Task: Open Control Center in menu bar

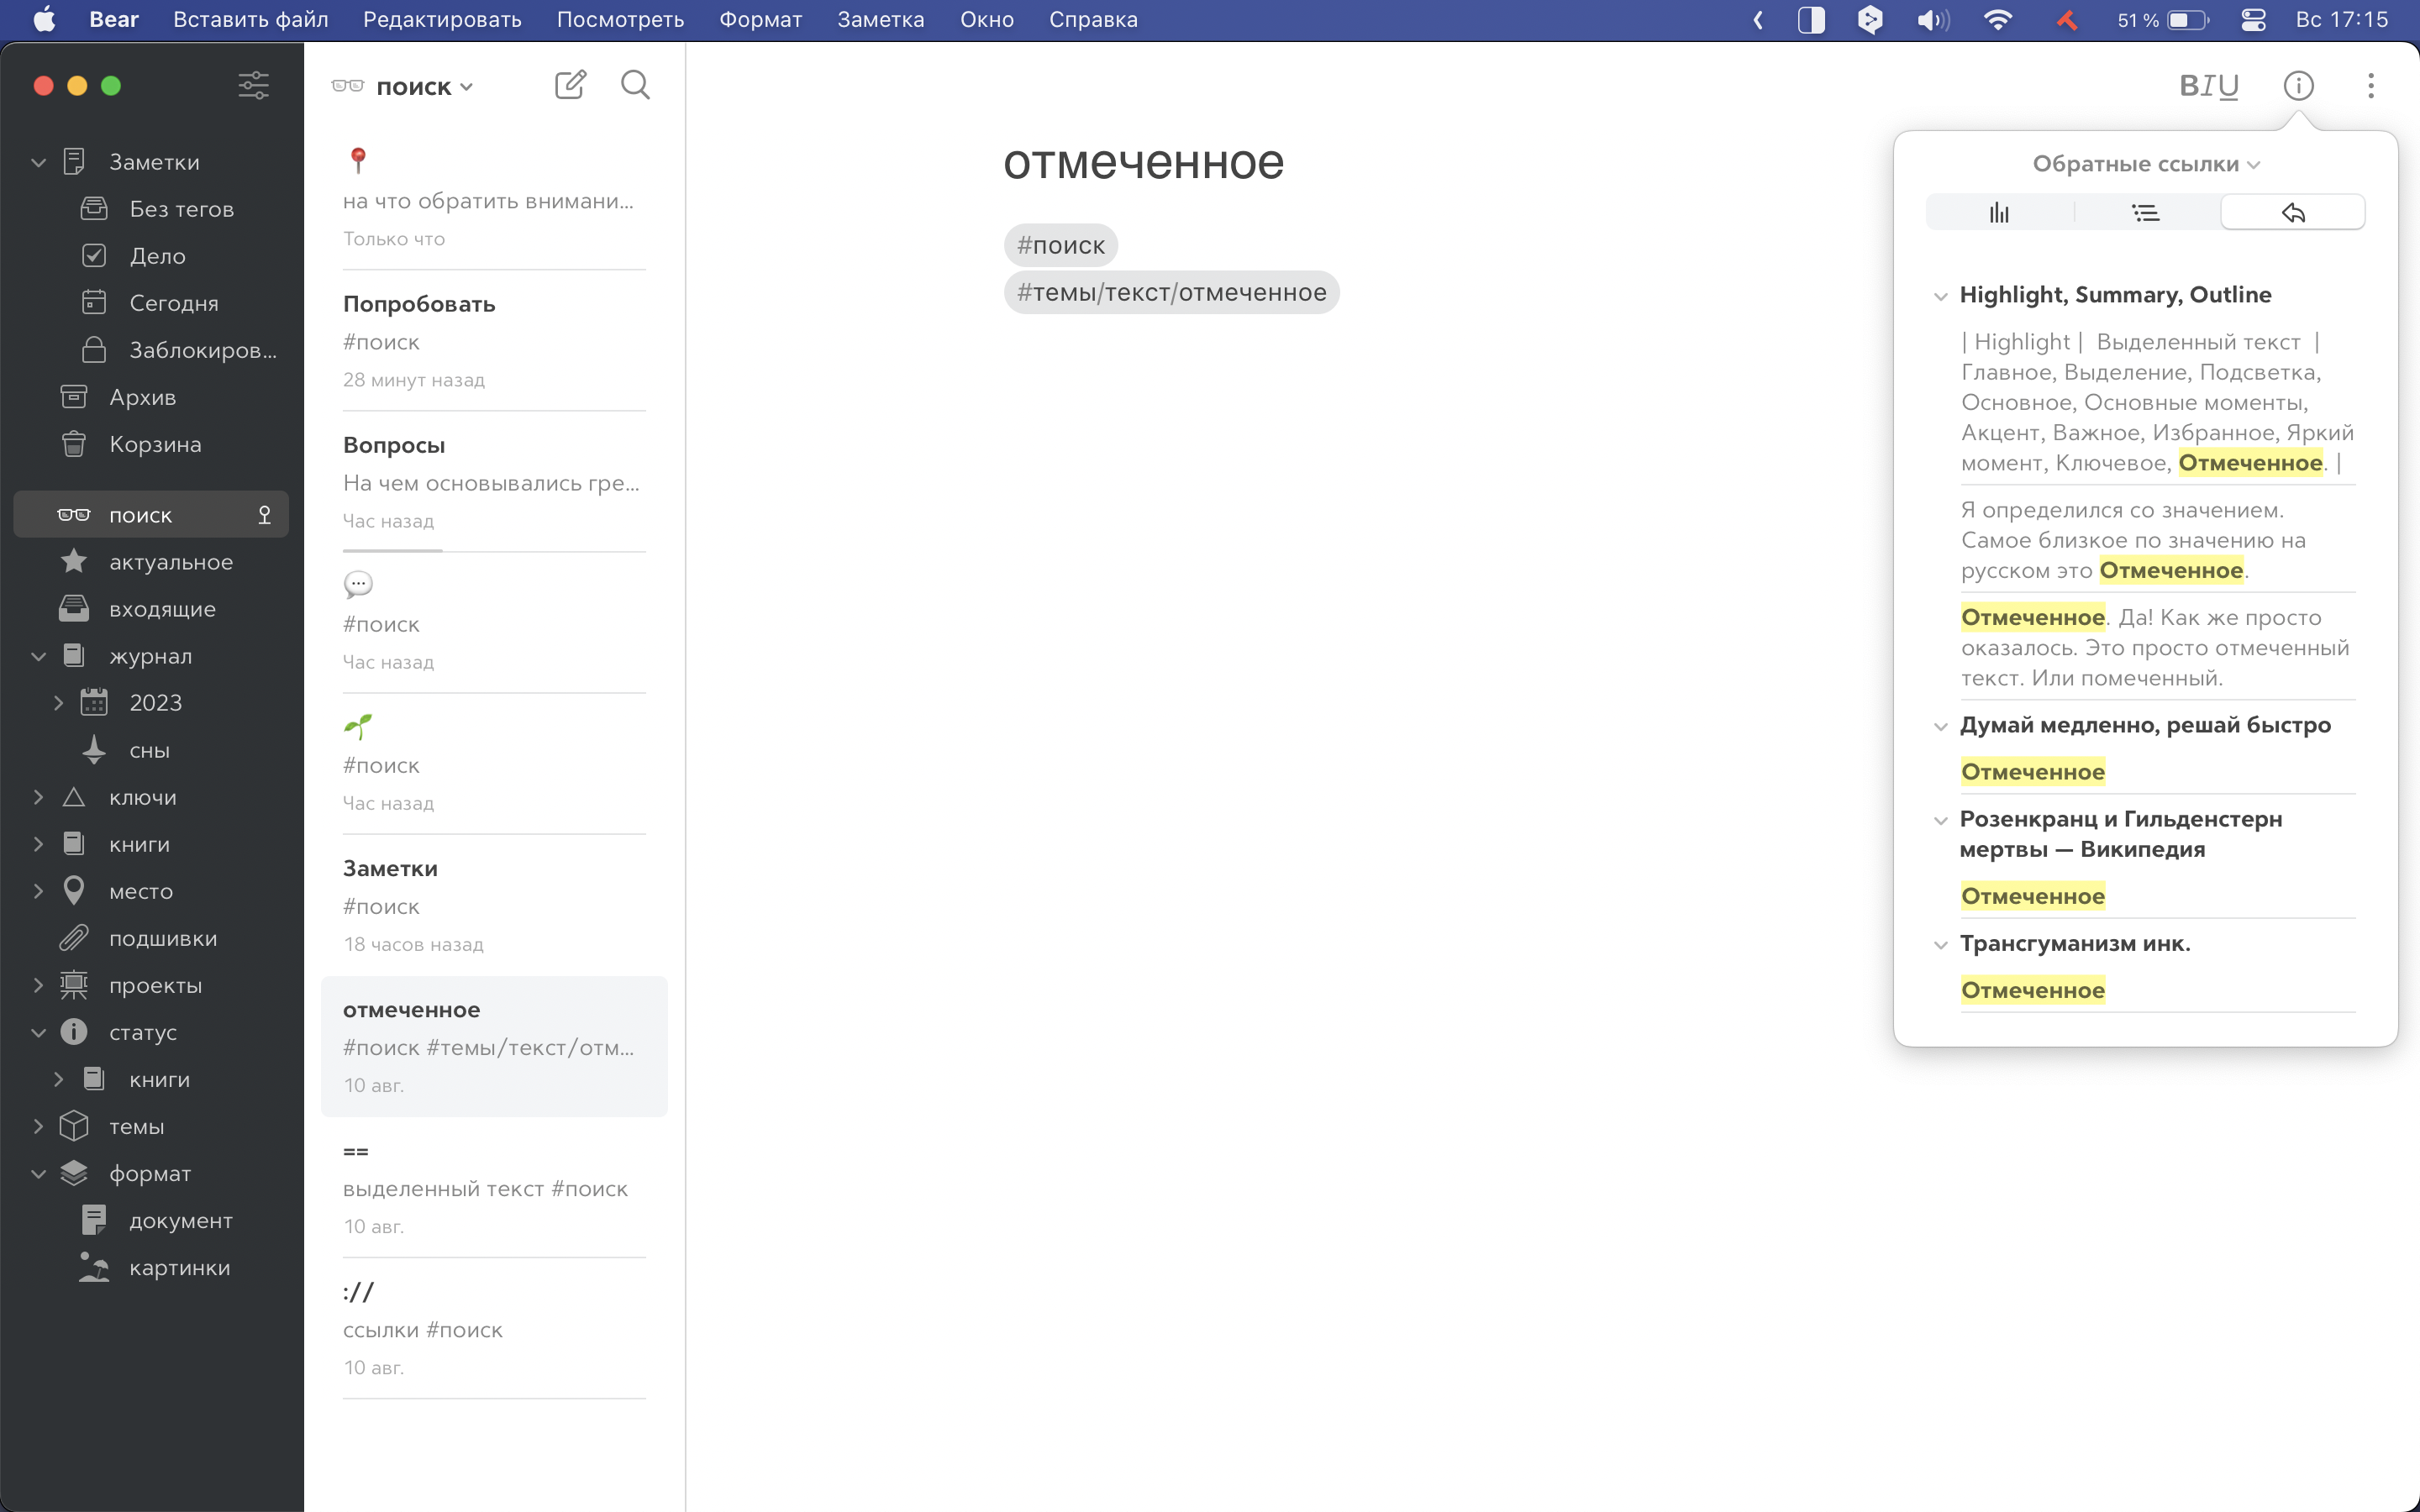Action: coord(2253,20)
